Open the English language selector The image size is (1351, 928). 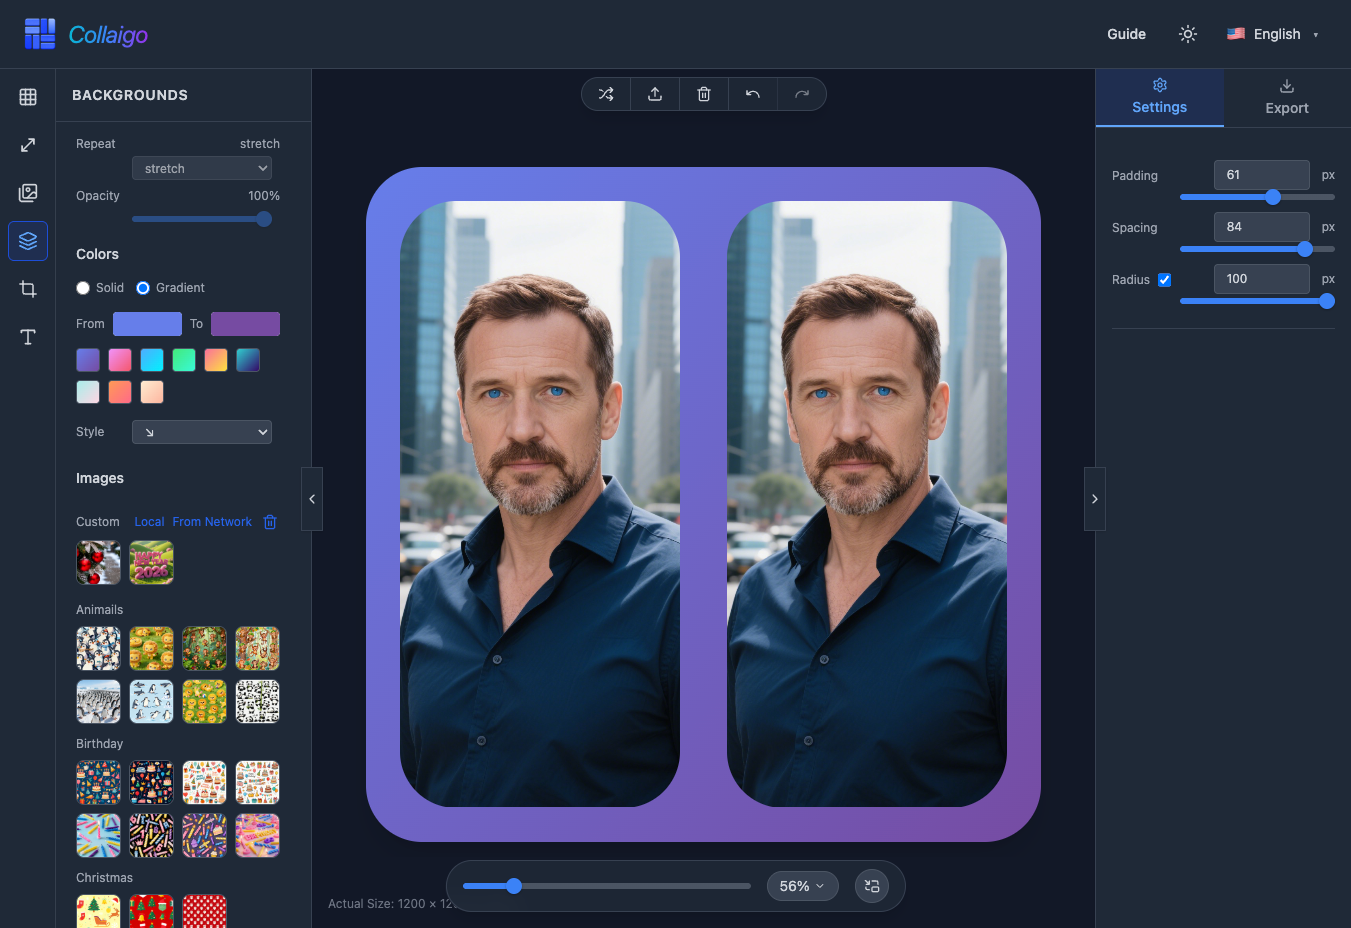pos(1273,34)
